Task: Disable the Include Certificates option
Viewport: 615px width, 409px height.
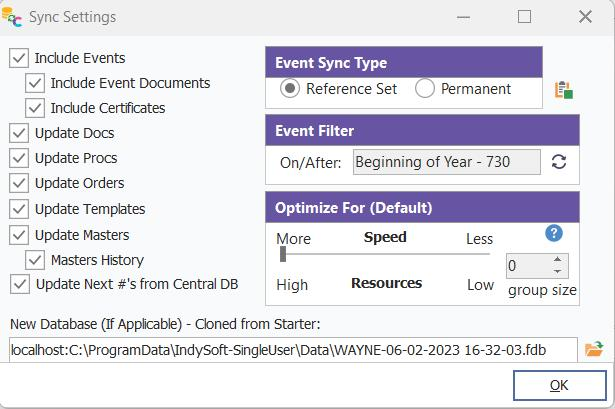Action: click(x=35, y=108)
